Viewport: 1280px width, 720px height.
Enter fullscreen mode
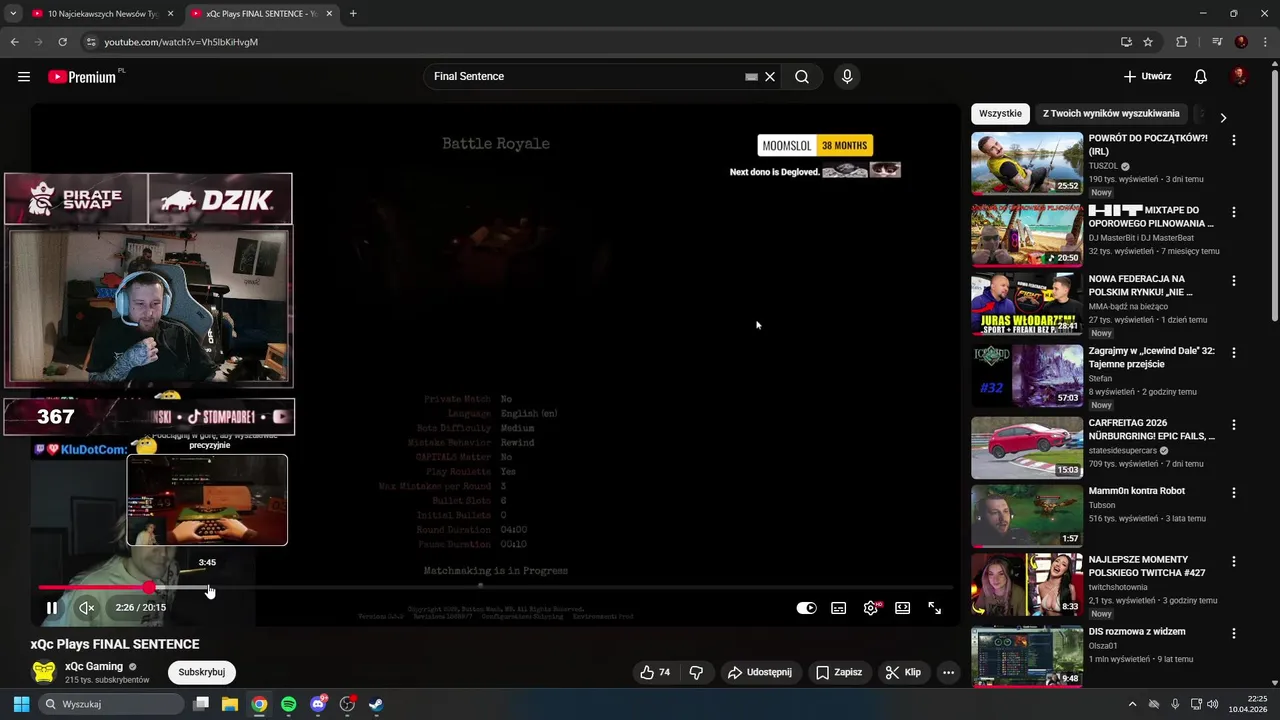click(935, 608)
